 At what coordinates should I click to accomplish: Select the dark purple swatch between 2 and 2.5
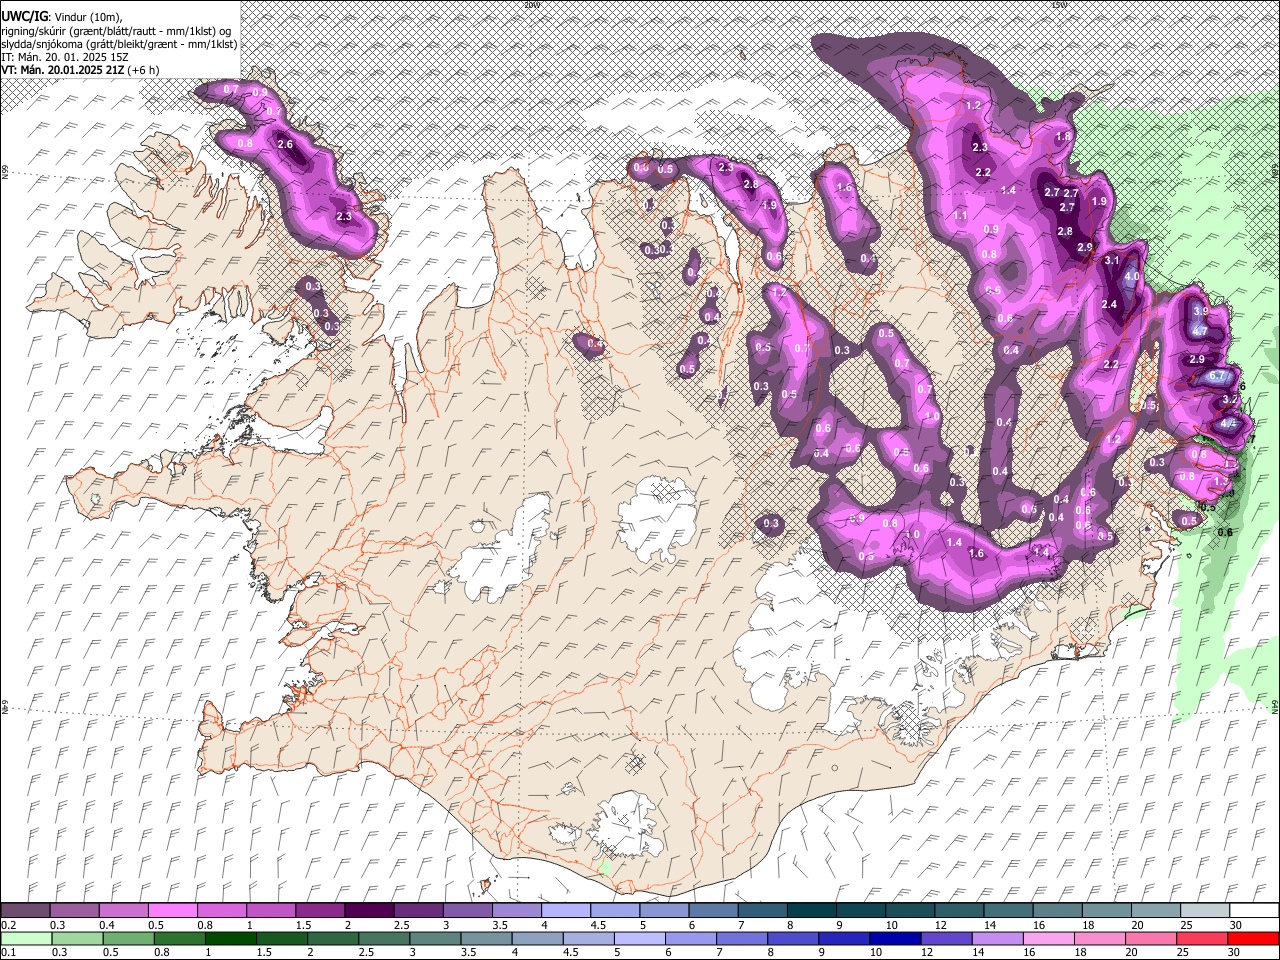(x=369, y=910)
